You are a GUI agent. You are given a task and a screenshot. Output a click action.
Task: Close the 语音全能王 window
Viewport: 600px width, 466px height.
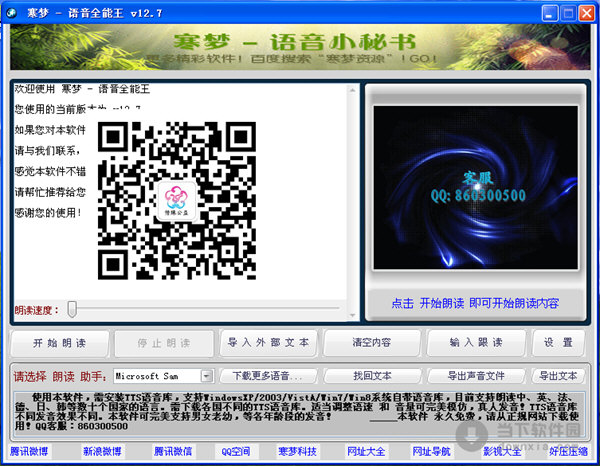point(587,14)
